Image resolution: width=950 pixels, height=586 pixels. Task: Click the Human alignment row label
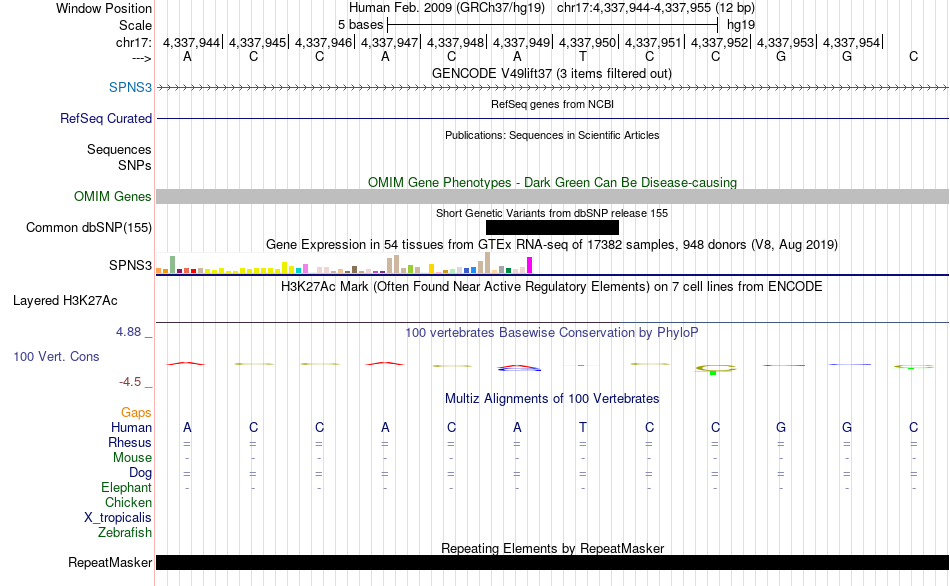coord(131,428)
